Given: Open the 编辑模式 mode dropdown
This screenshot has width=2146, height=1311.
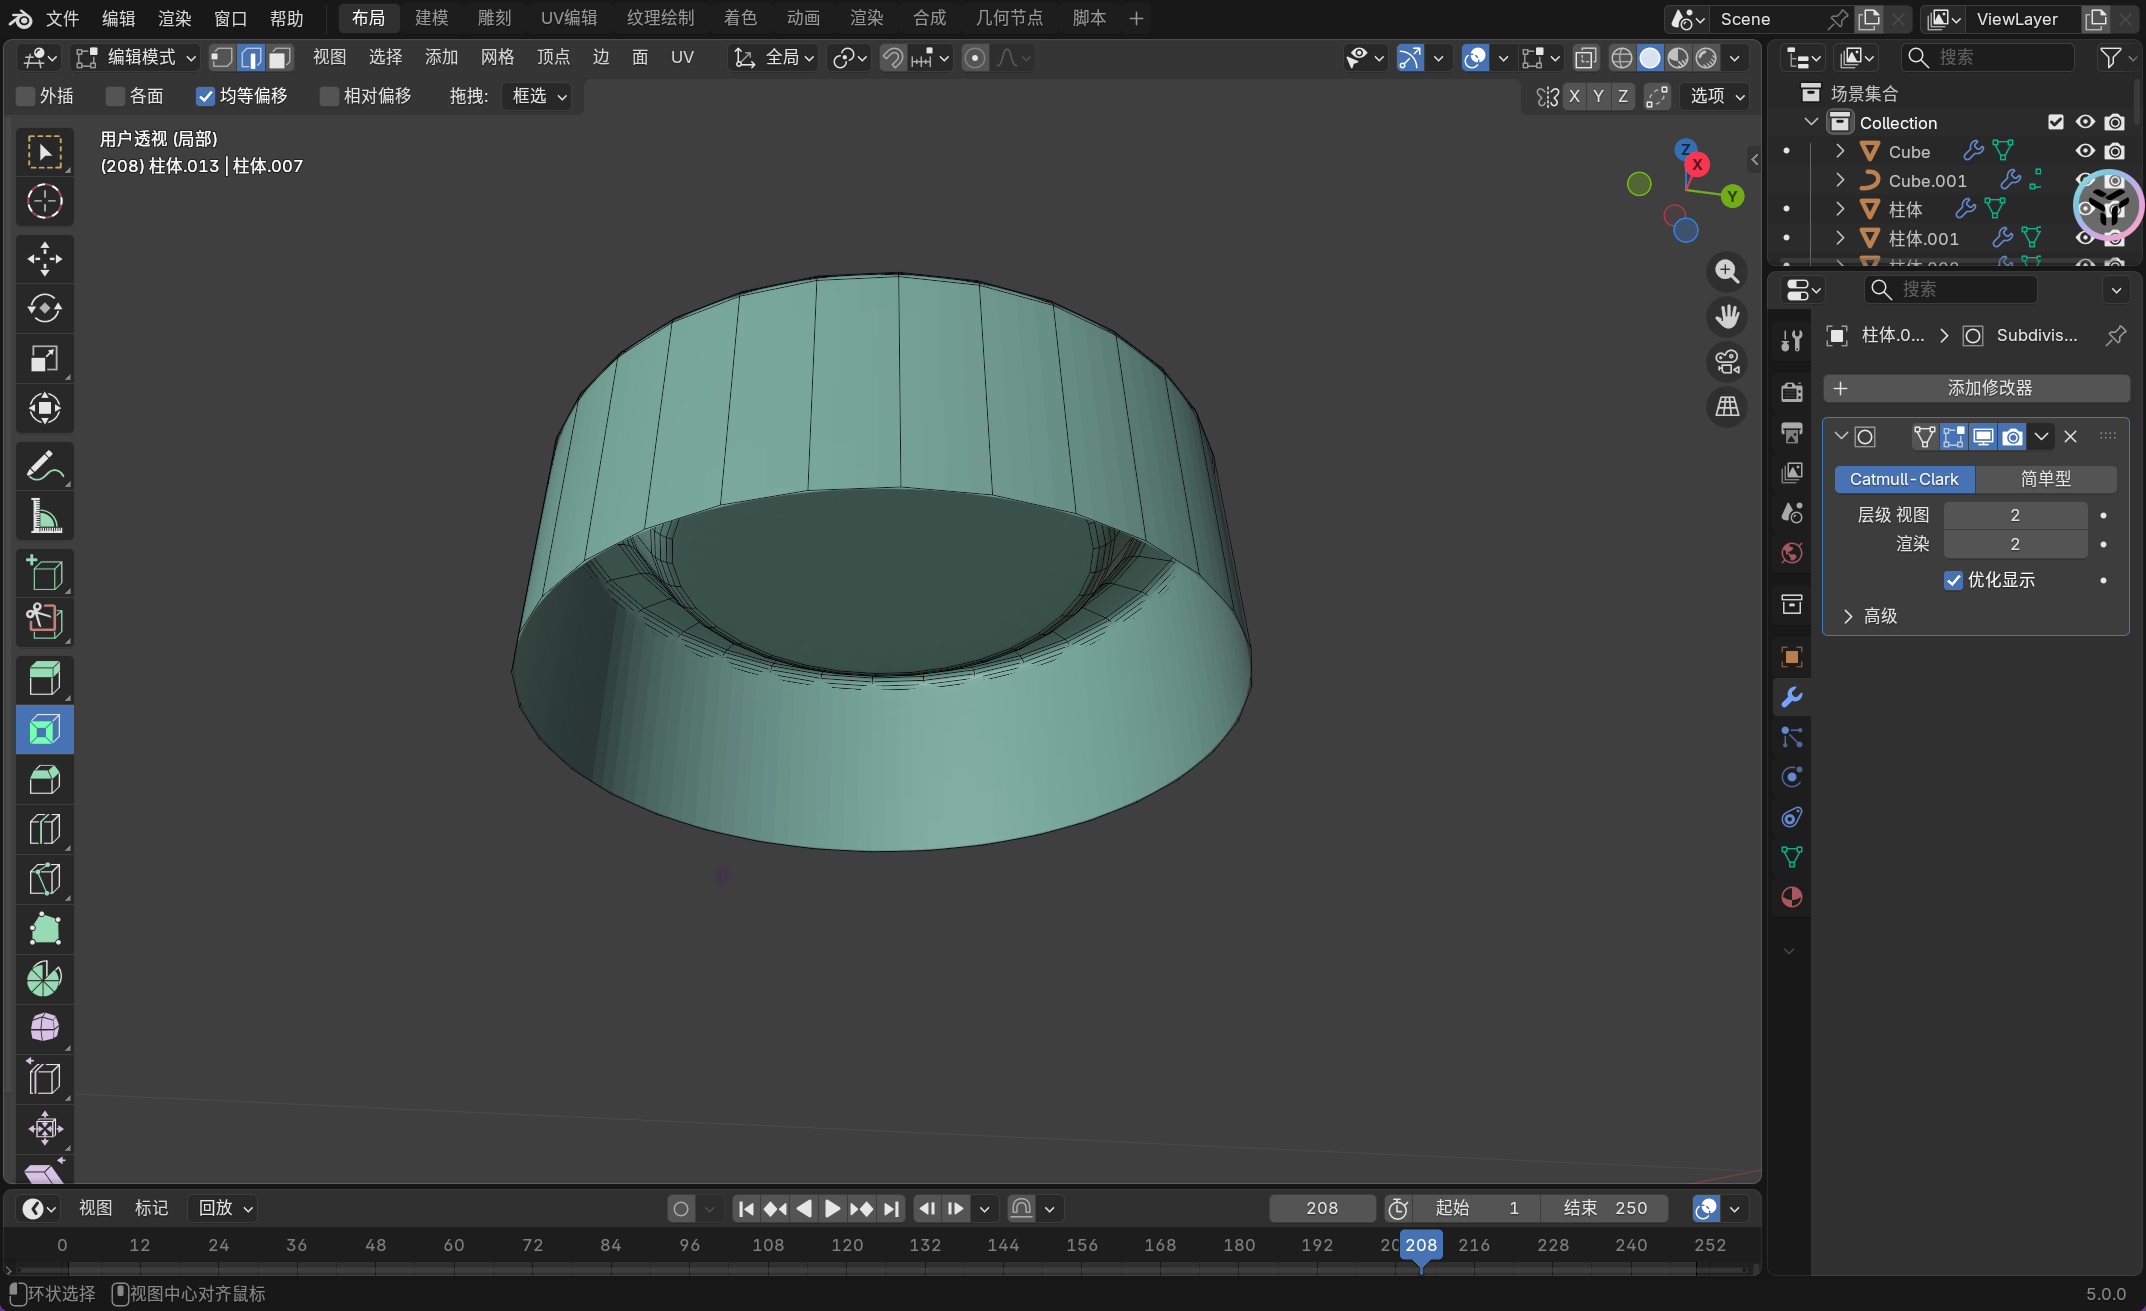Looking at the screenshot, I should point(137,58).
